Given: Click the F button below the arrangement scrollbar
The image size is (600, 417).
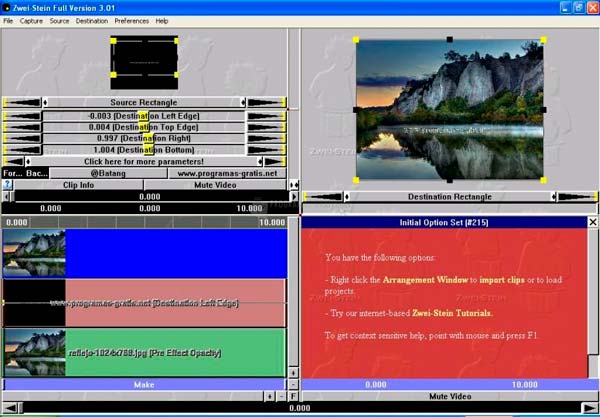Looking at the screenshot, I should (x=293, y=396).
